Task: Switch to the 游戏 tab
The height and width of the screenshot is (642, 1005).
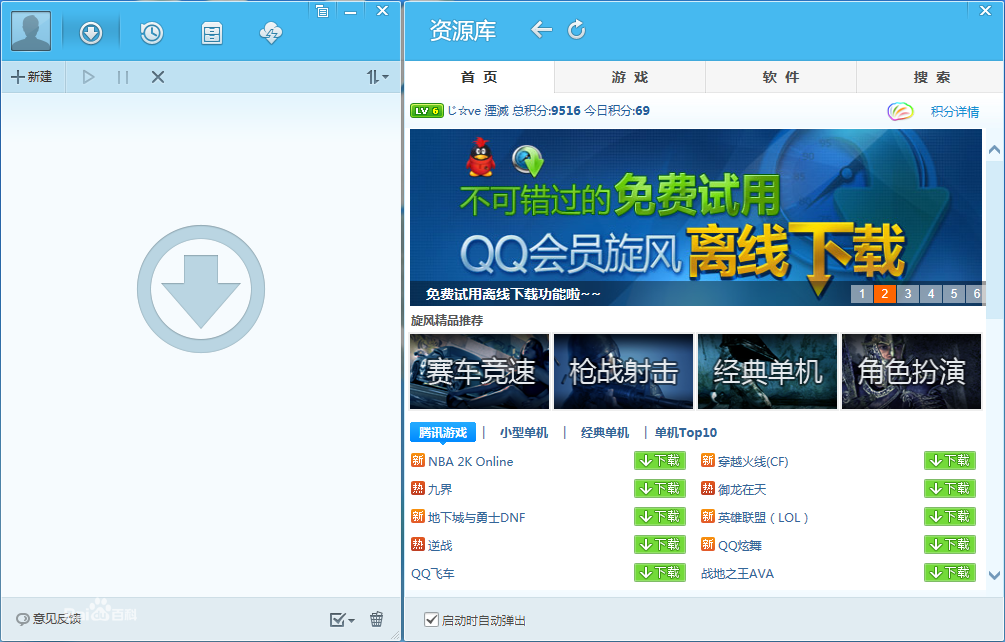Action: [630, 77]
